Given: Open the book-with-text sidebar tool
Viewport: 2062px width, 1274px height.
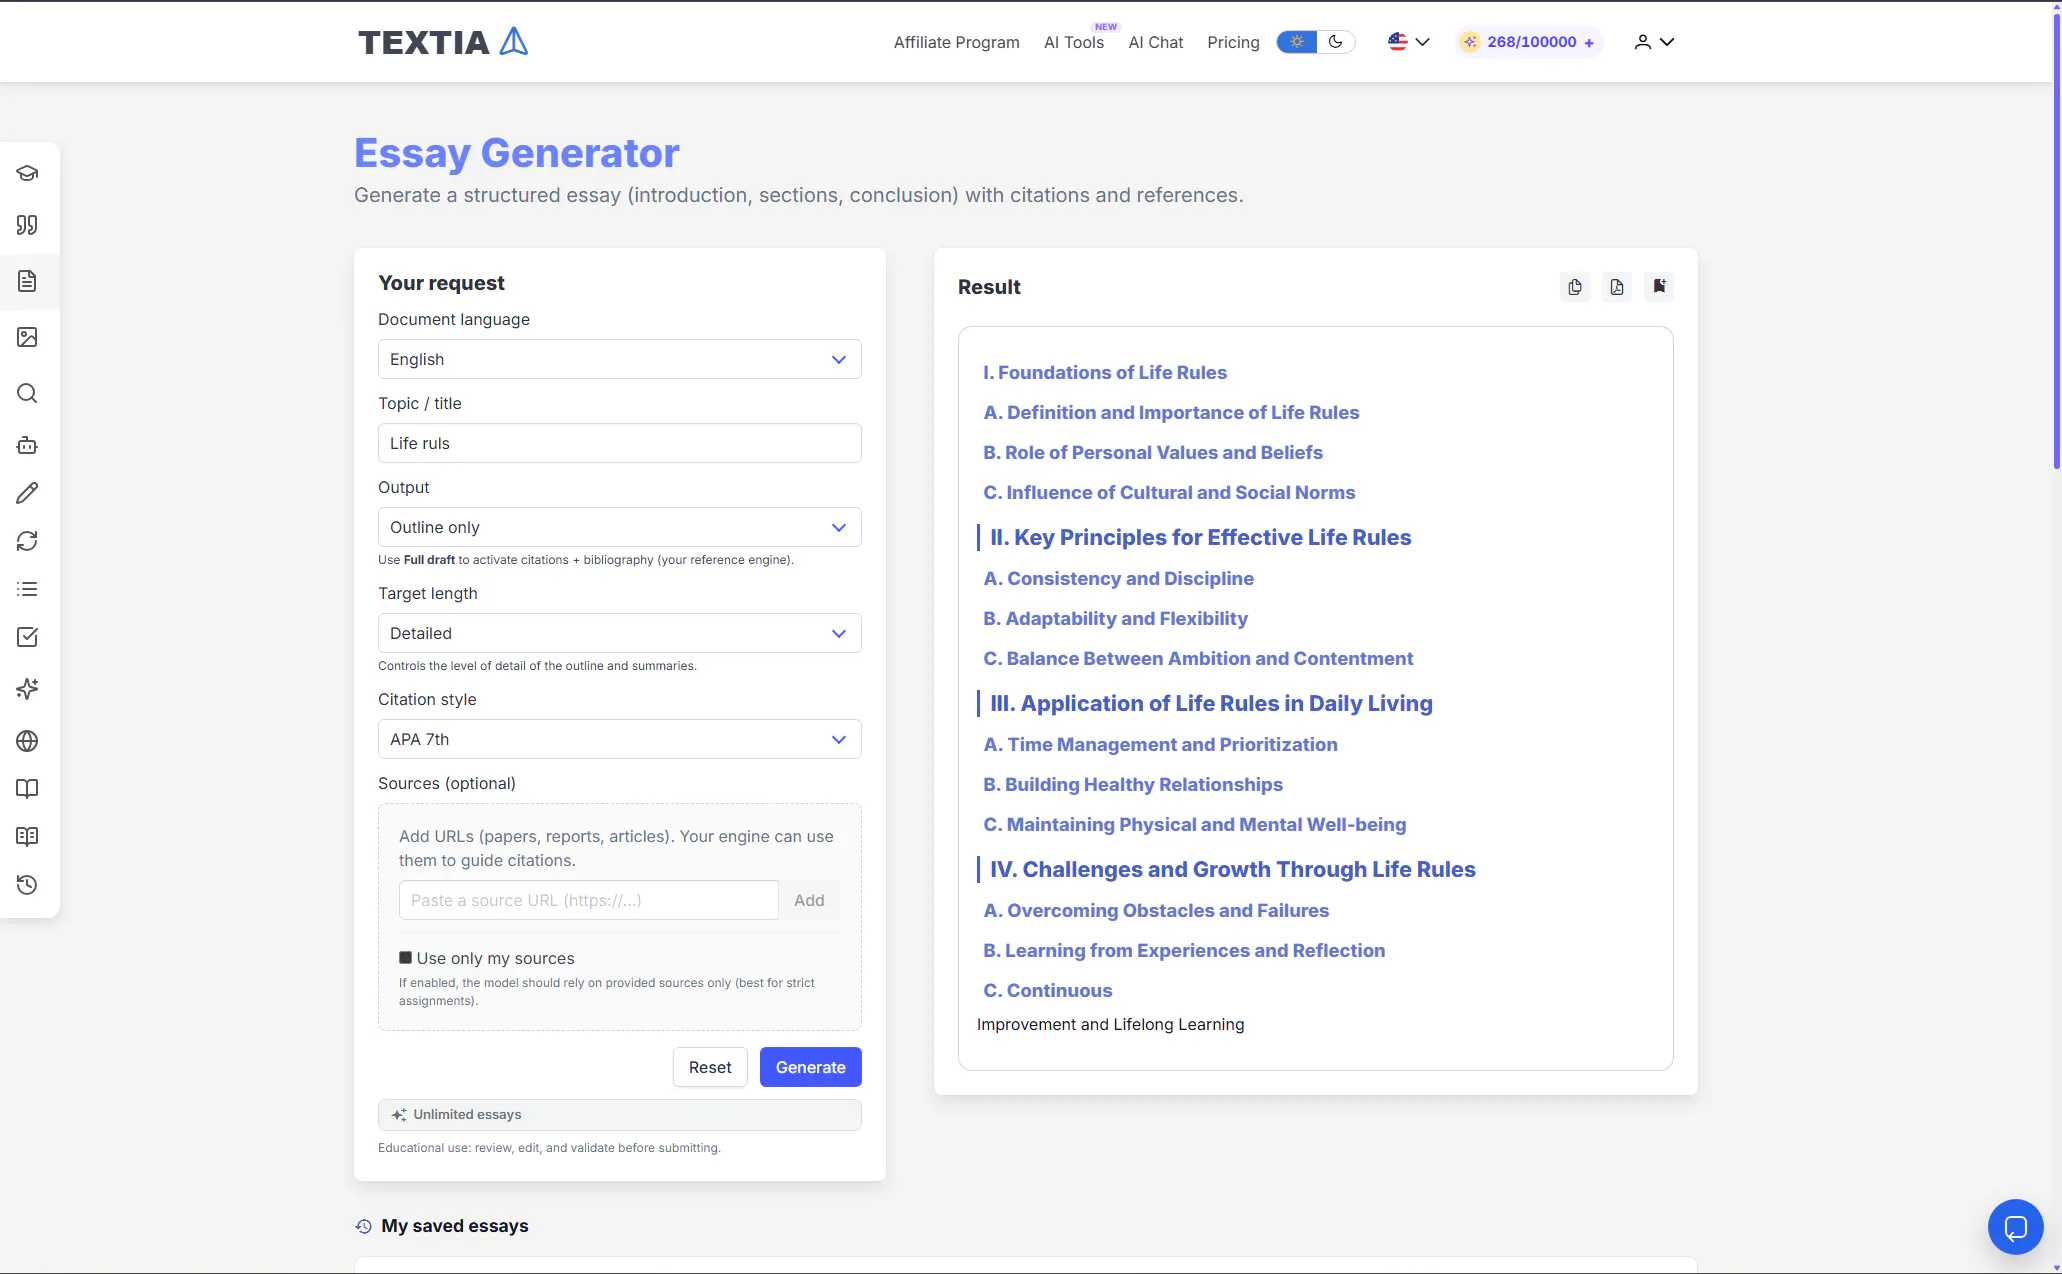Looking at the screenshot, I should (x=27, y=837).
